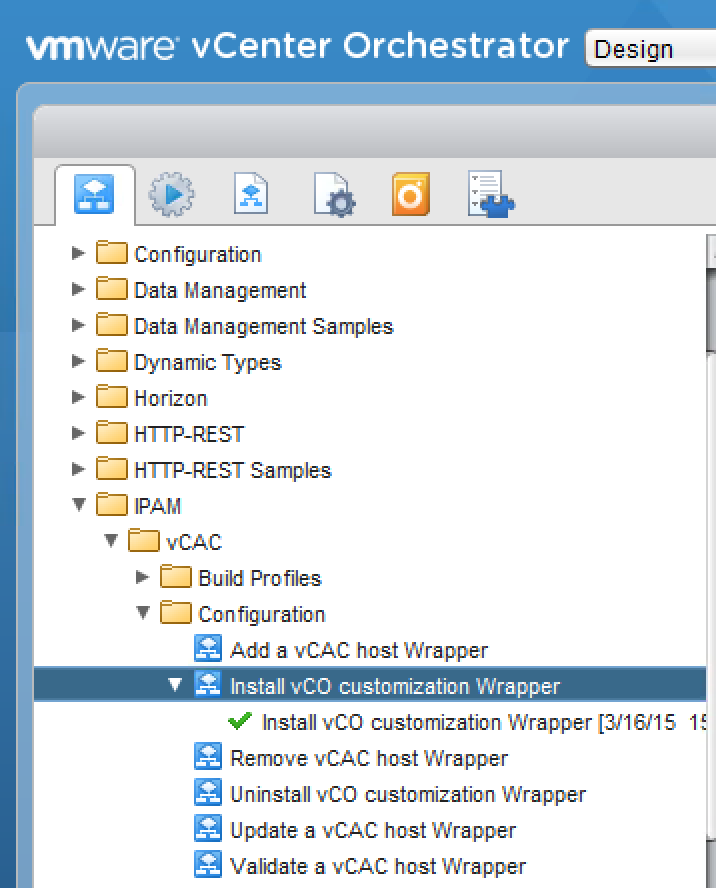Image resolution: width=716 pixels, height=888 pixels.
Task: Open the Resources tab with orange icon
Action: pos(411,194)
